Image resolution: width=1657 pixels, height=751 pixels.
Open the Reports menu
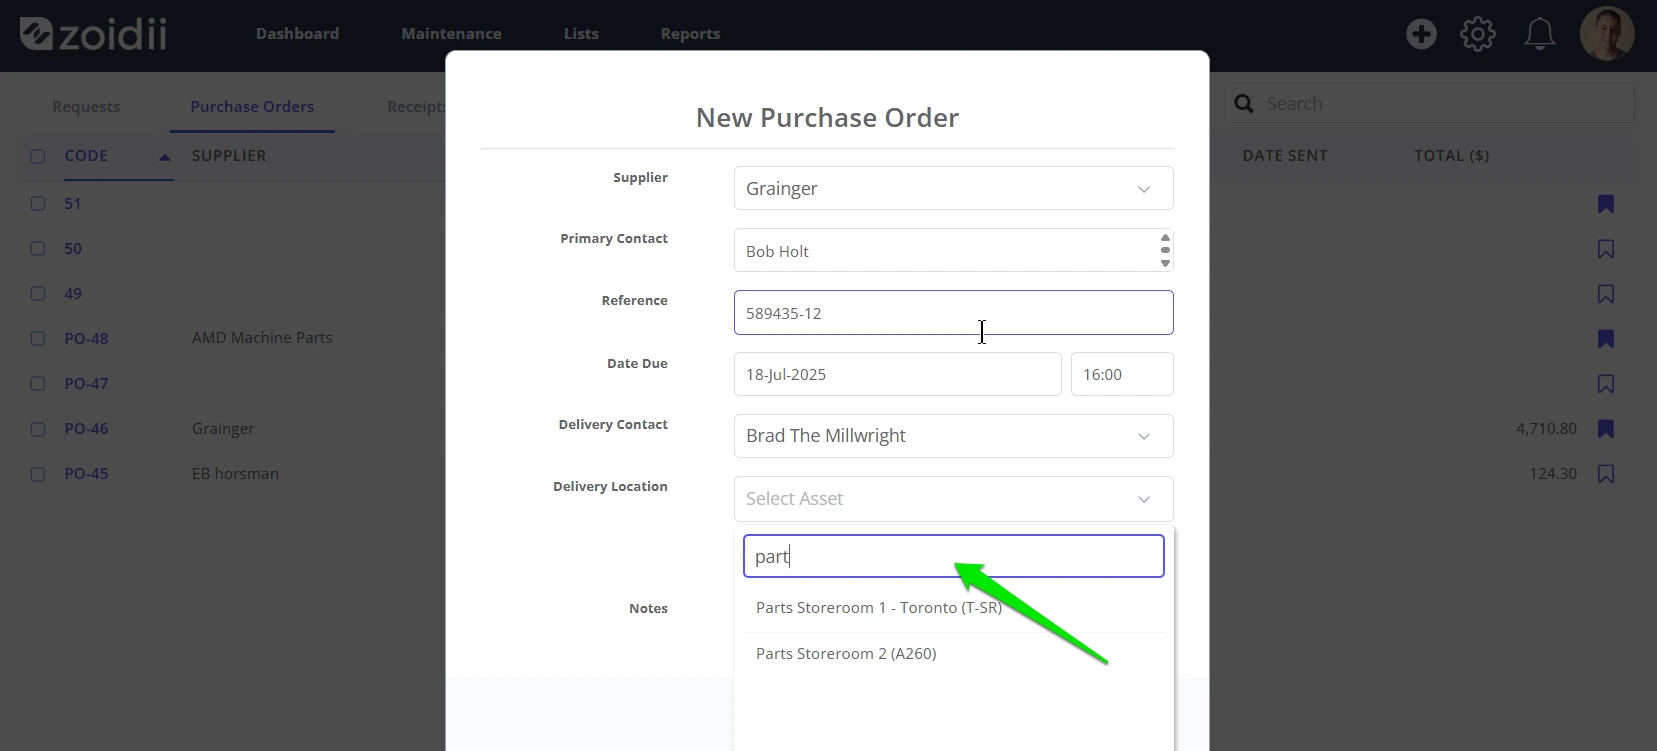pos(690,34)
